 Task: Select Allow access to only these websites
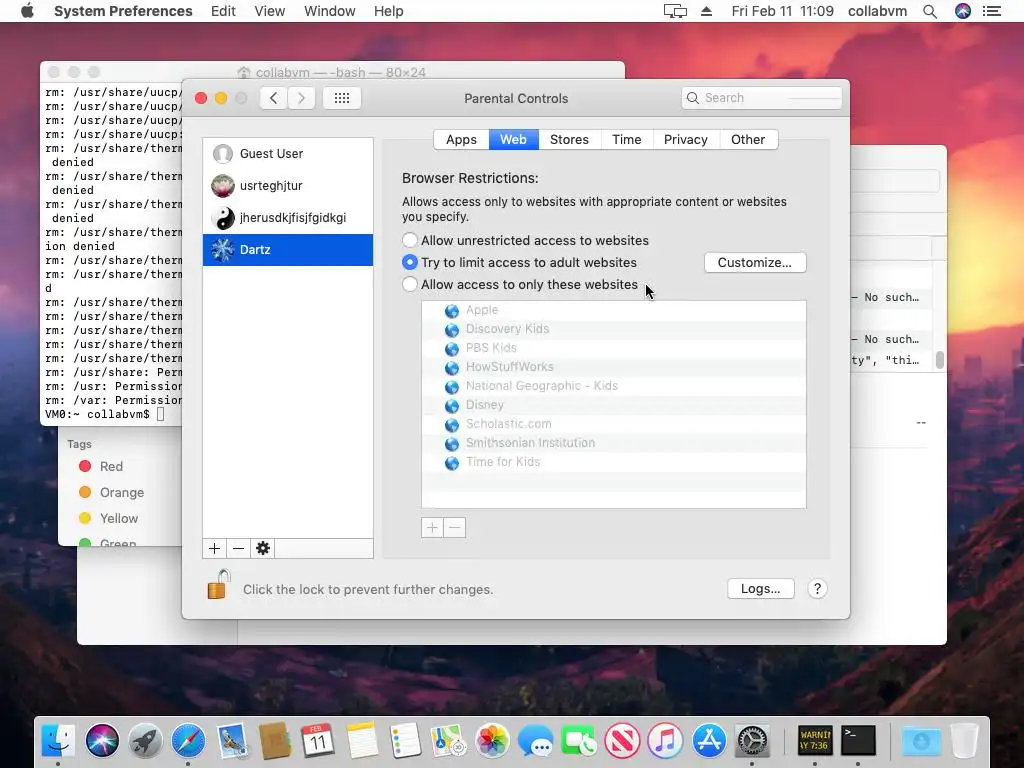point(409,285)
